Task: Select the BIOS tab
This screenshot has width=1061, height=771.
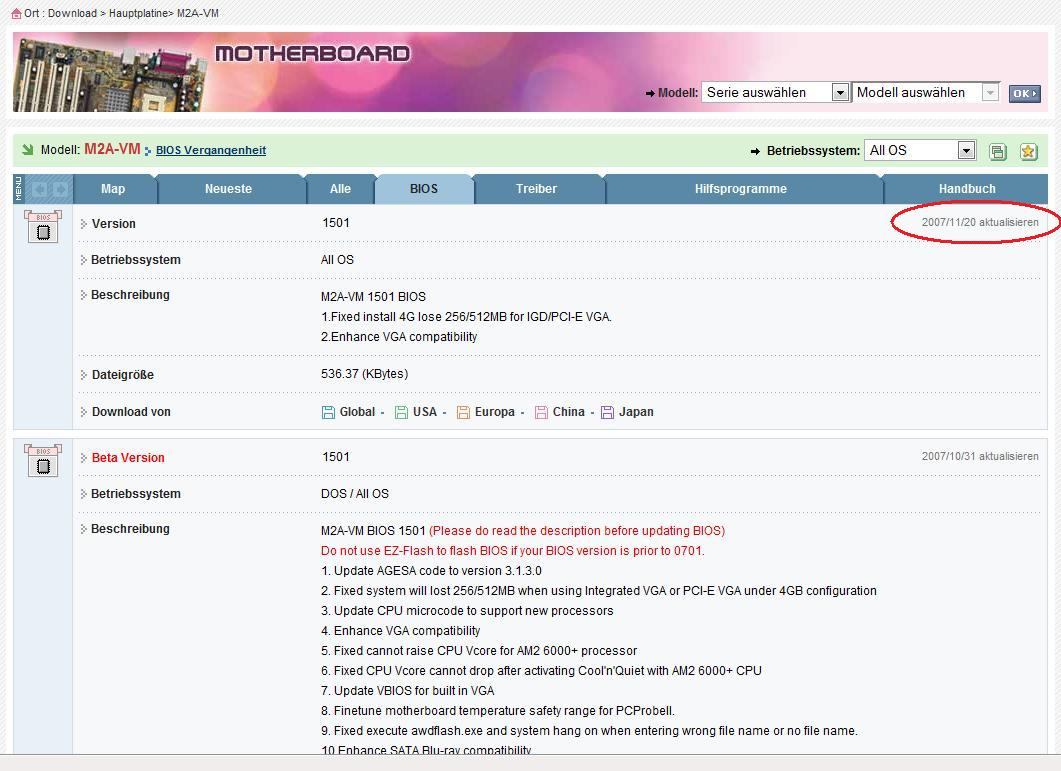Action: pos(424,189)
